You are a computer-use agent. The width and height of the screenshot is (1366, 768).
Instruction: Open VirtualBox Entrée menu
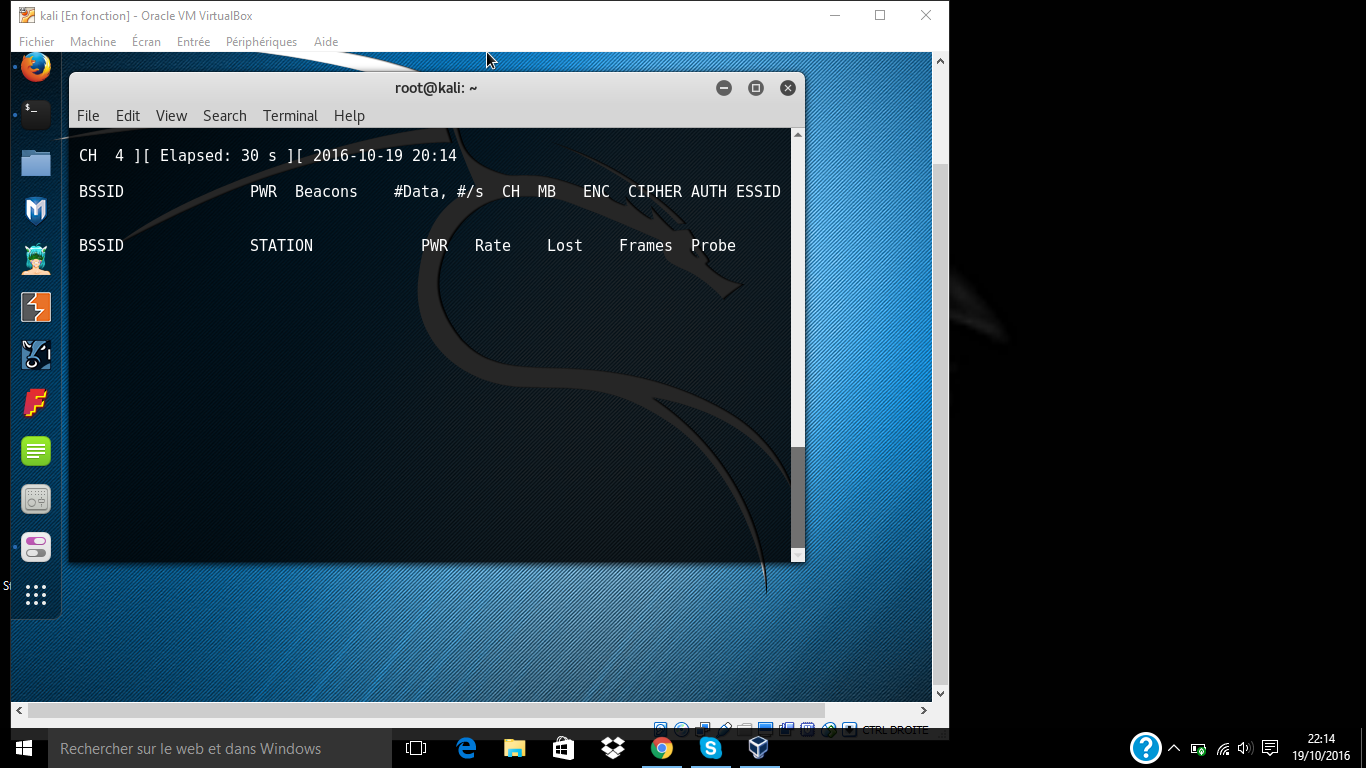click(193, 42)
